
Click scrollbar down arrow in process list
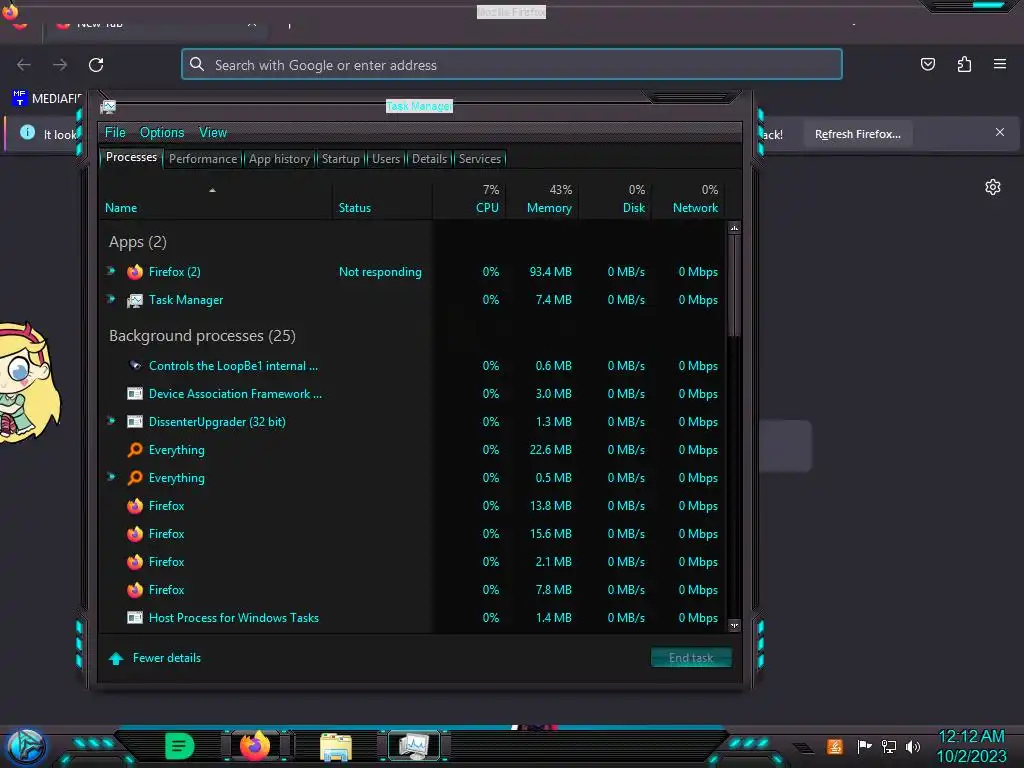pyautogui.click(x=734, y=626)
